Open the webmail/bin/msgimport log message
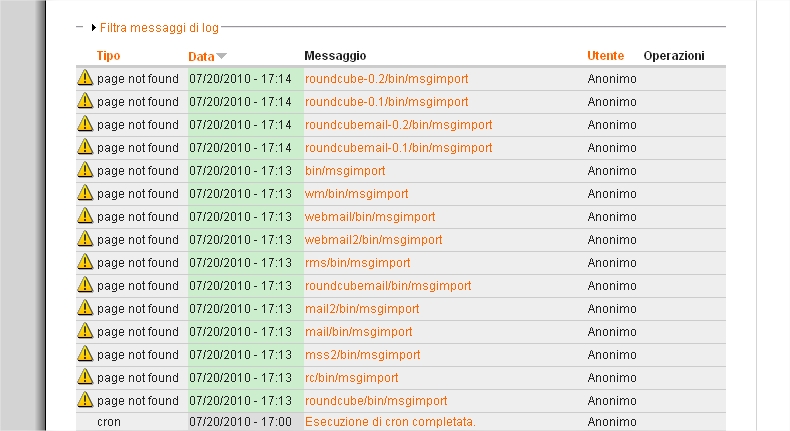Image resolution: width=790 pixels, height=431 pixels. pyautogui.click(x=370, y=217)
